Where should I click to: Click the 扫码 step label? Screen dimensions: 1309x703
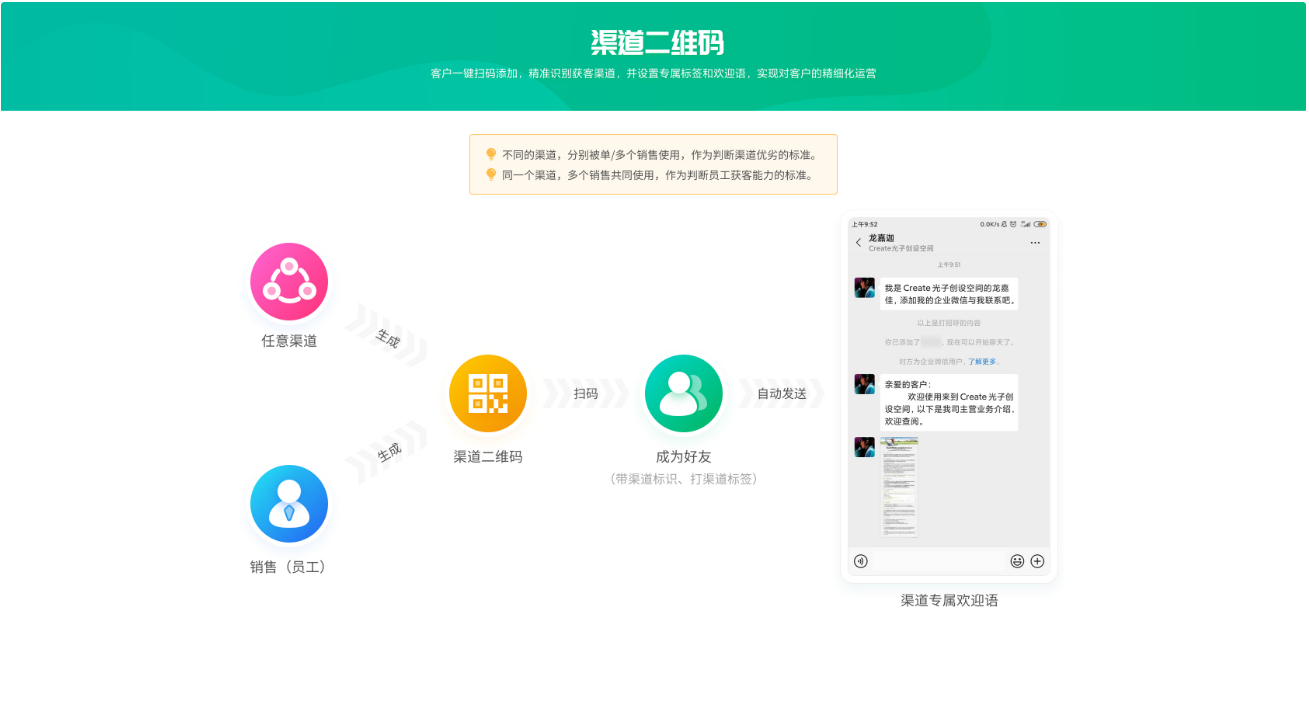586,394
